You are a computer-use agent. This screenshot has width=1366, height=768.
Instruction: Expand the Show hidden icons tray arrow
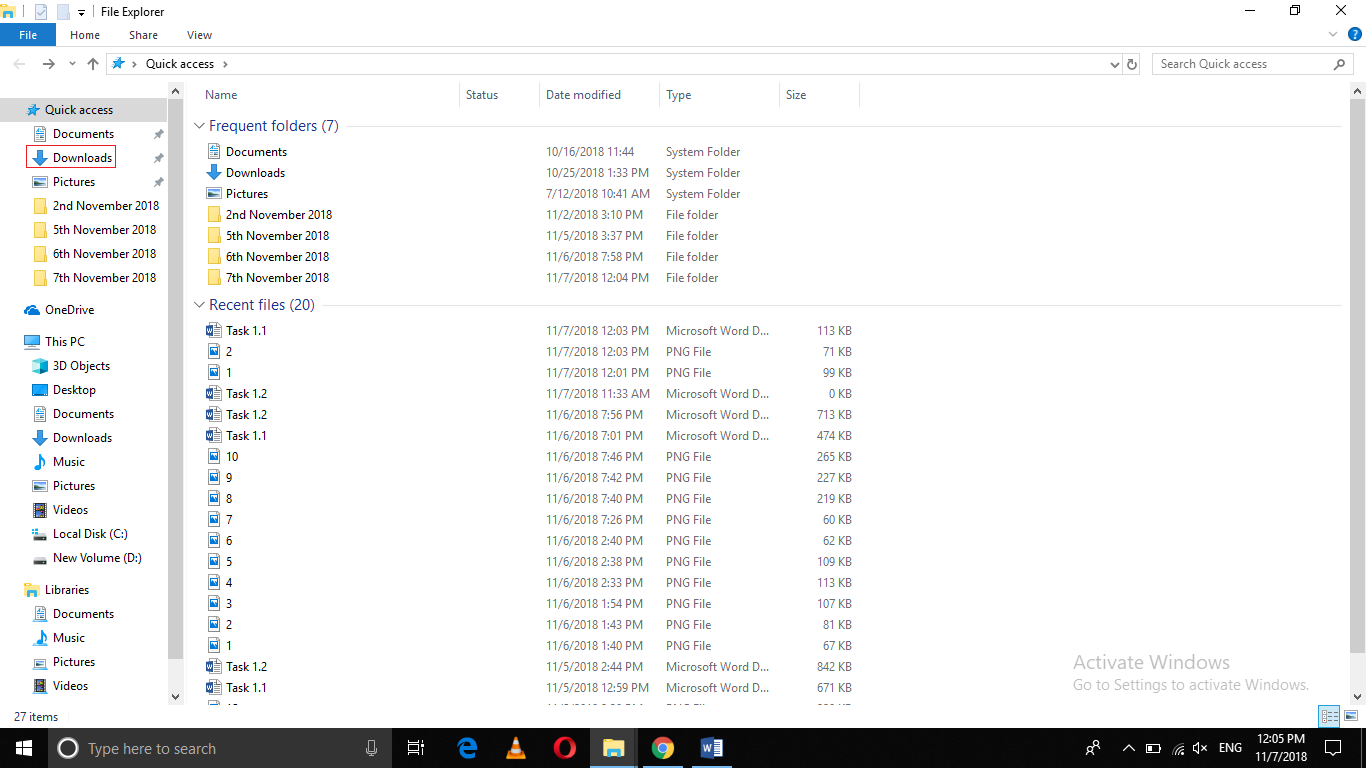pyautogui.click(x=1128, y=748)
